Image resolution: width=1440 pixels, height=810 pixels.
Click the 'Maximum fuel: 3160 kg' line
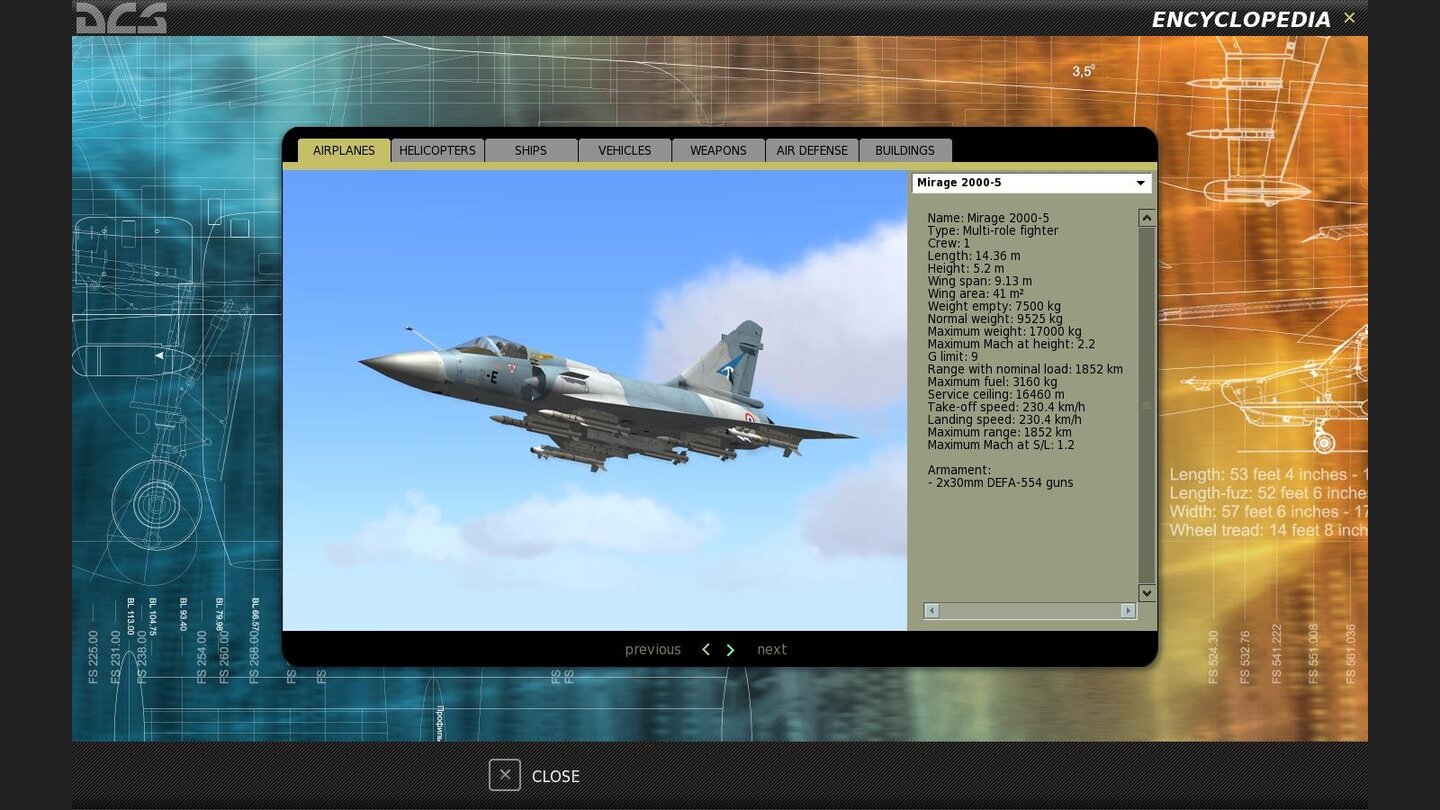(x=992, y=382)
